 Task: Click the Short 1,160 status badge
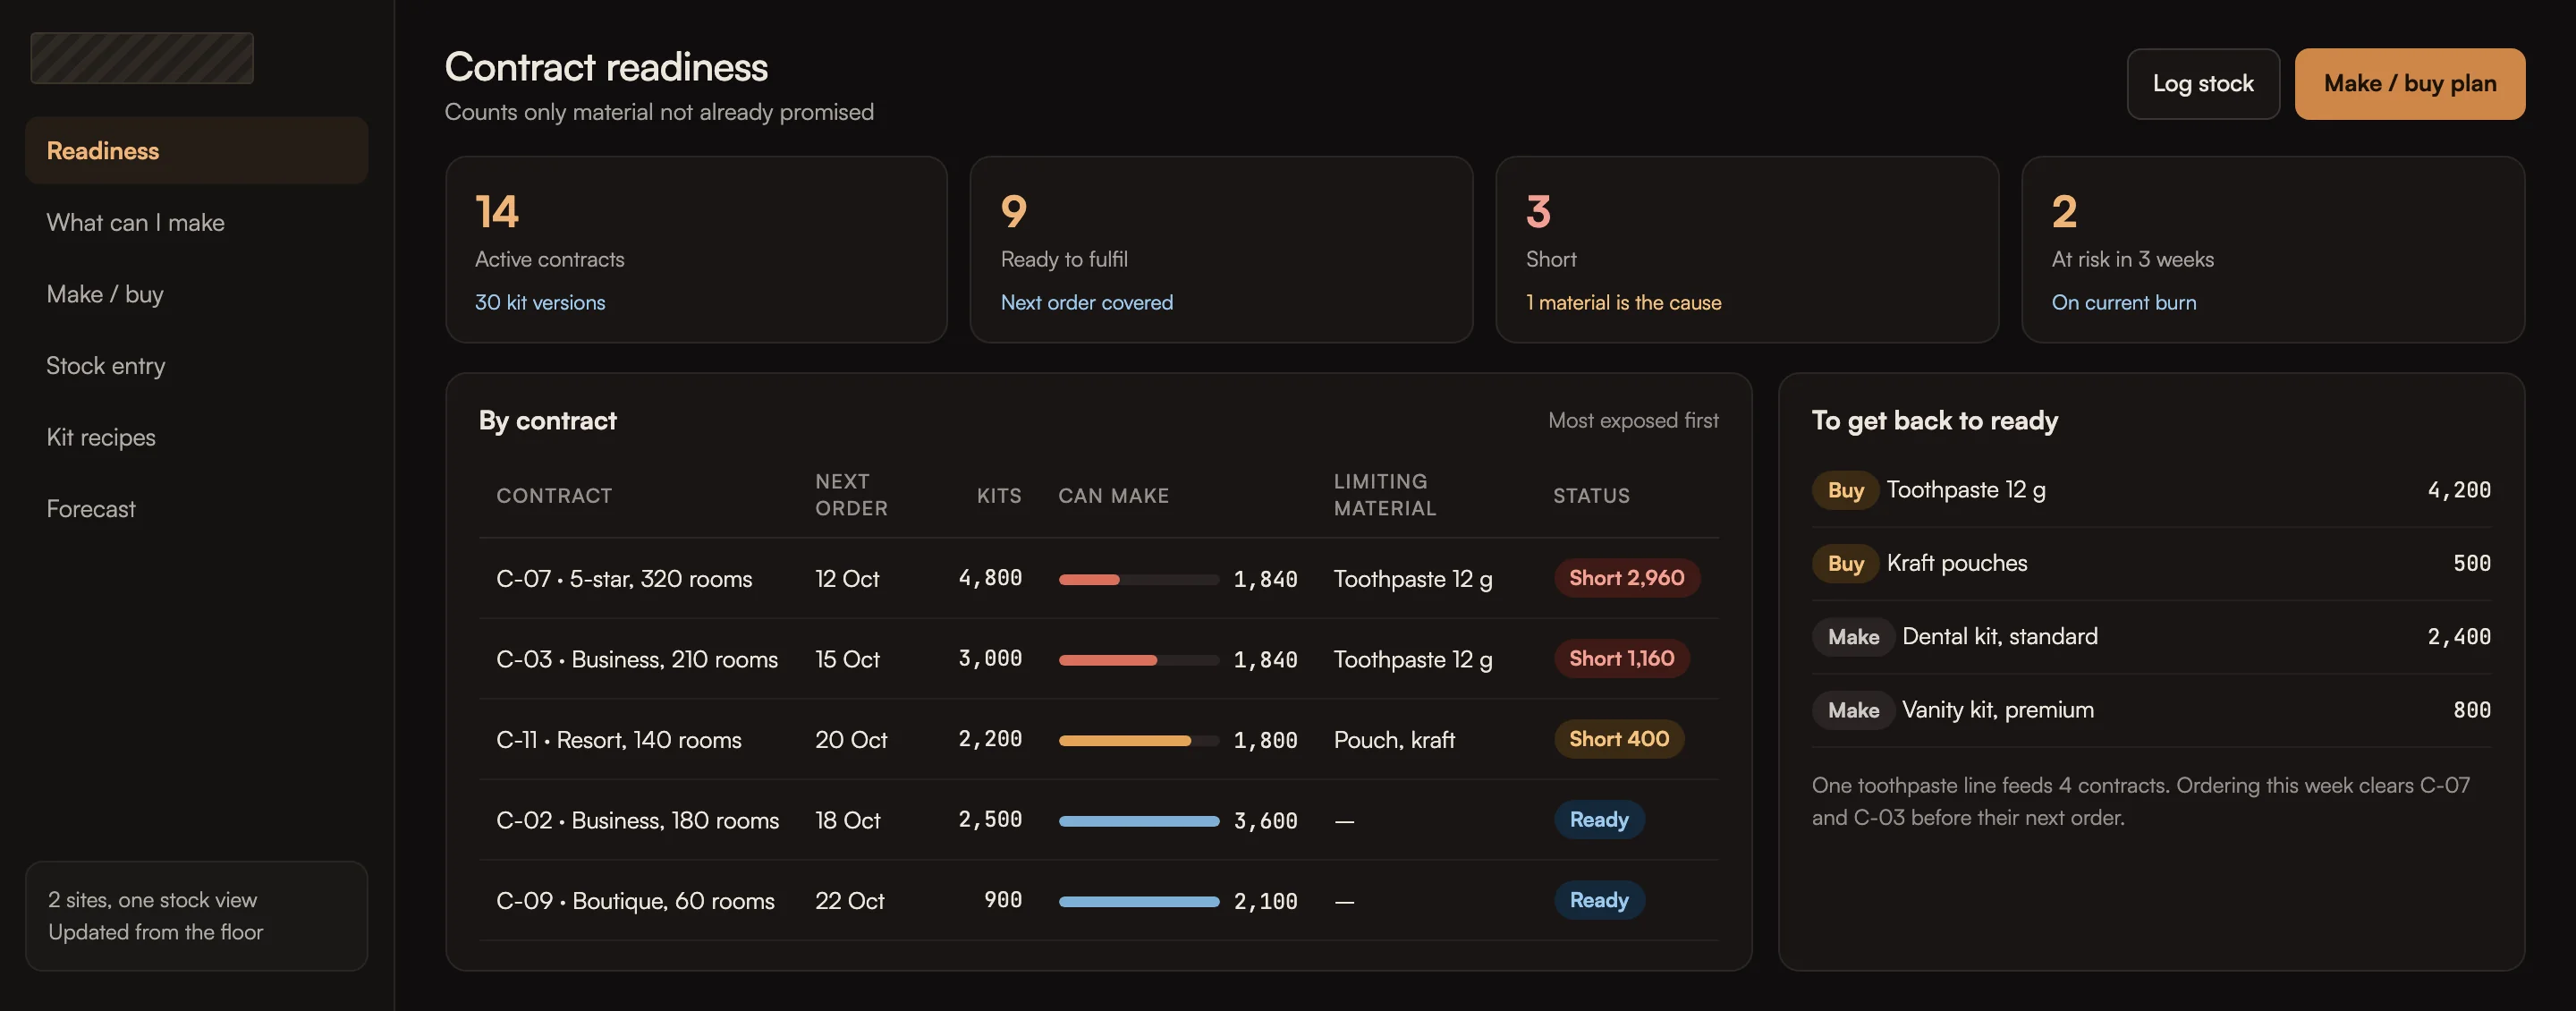pyautogui.click(x=1621, y=658)
